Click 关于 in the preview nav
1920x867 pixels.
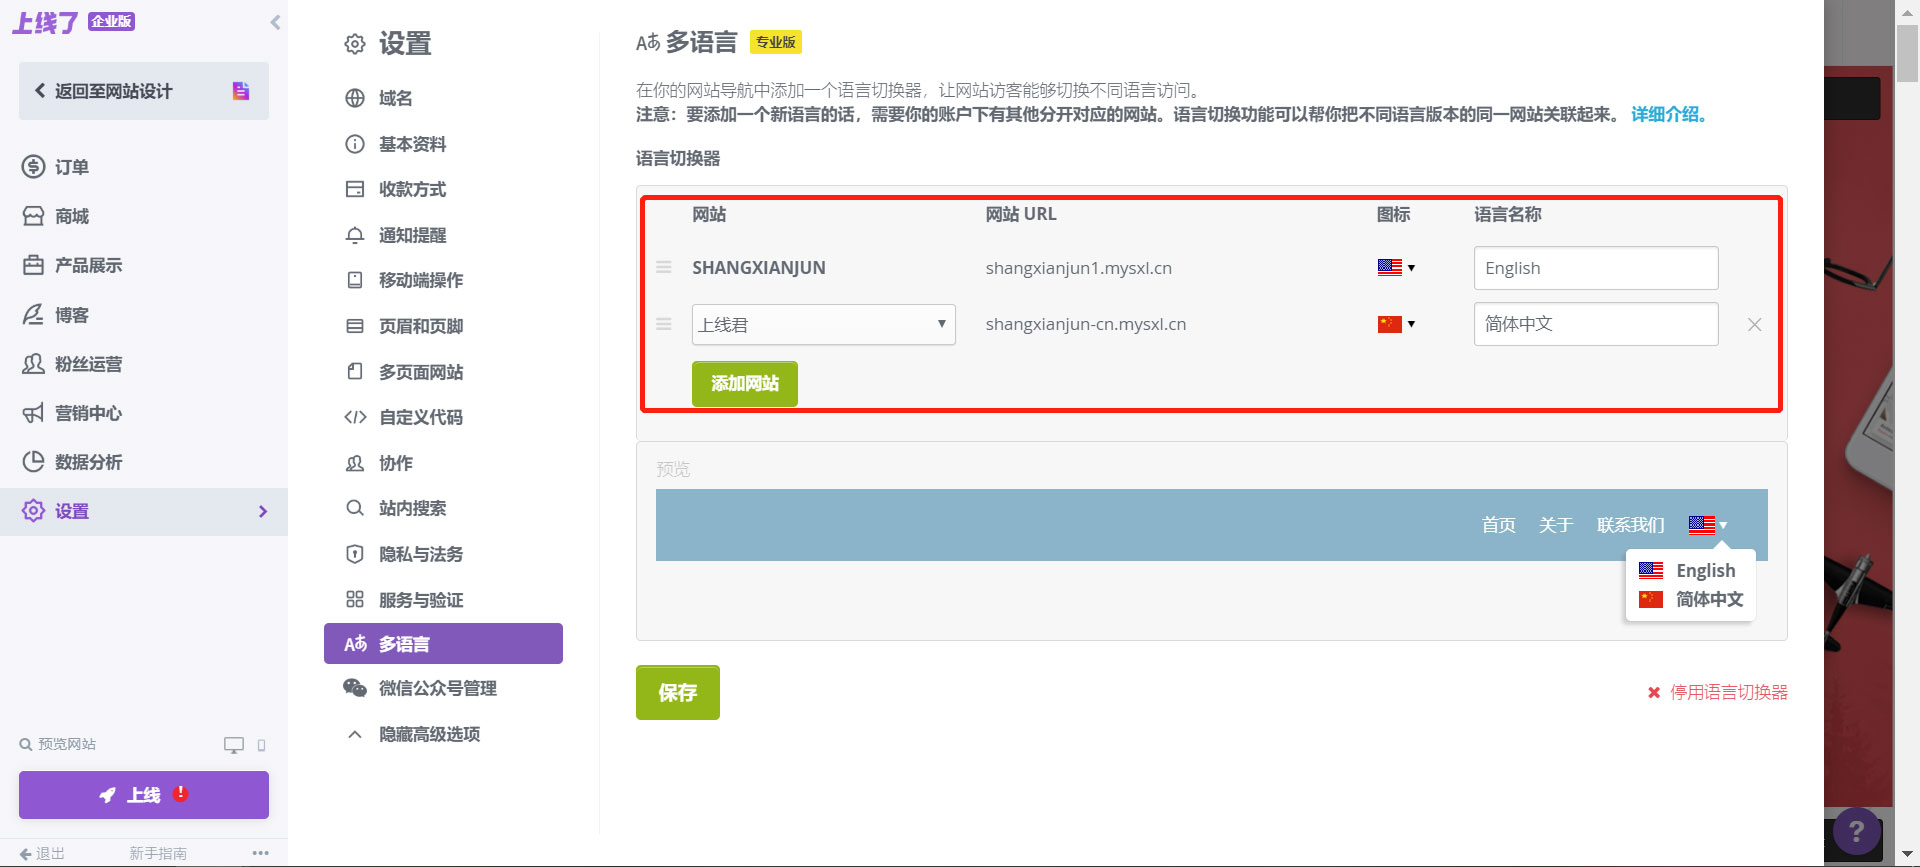[1556, 525]
